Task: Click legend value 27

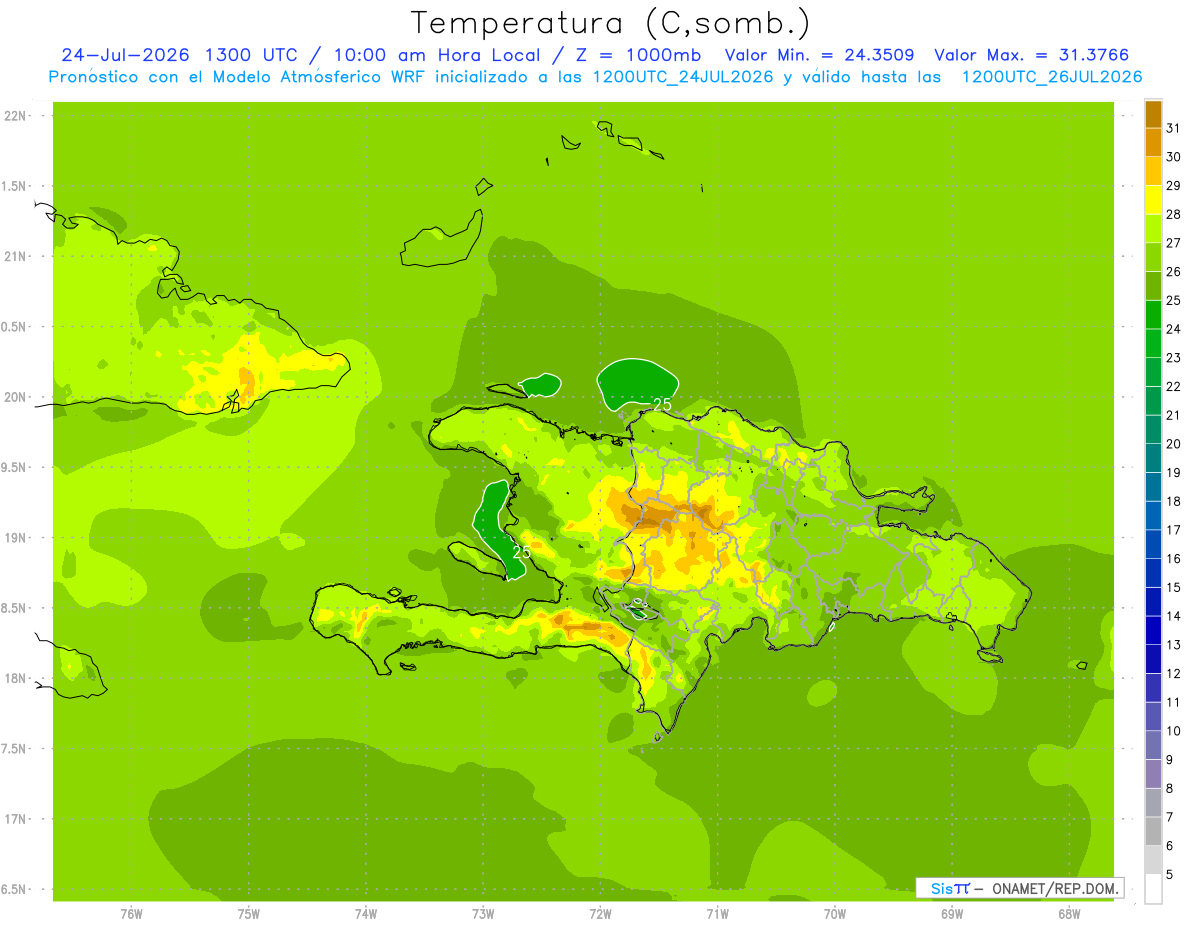Action: pos(1174,243)
